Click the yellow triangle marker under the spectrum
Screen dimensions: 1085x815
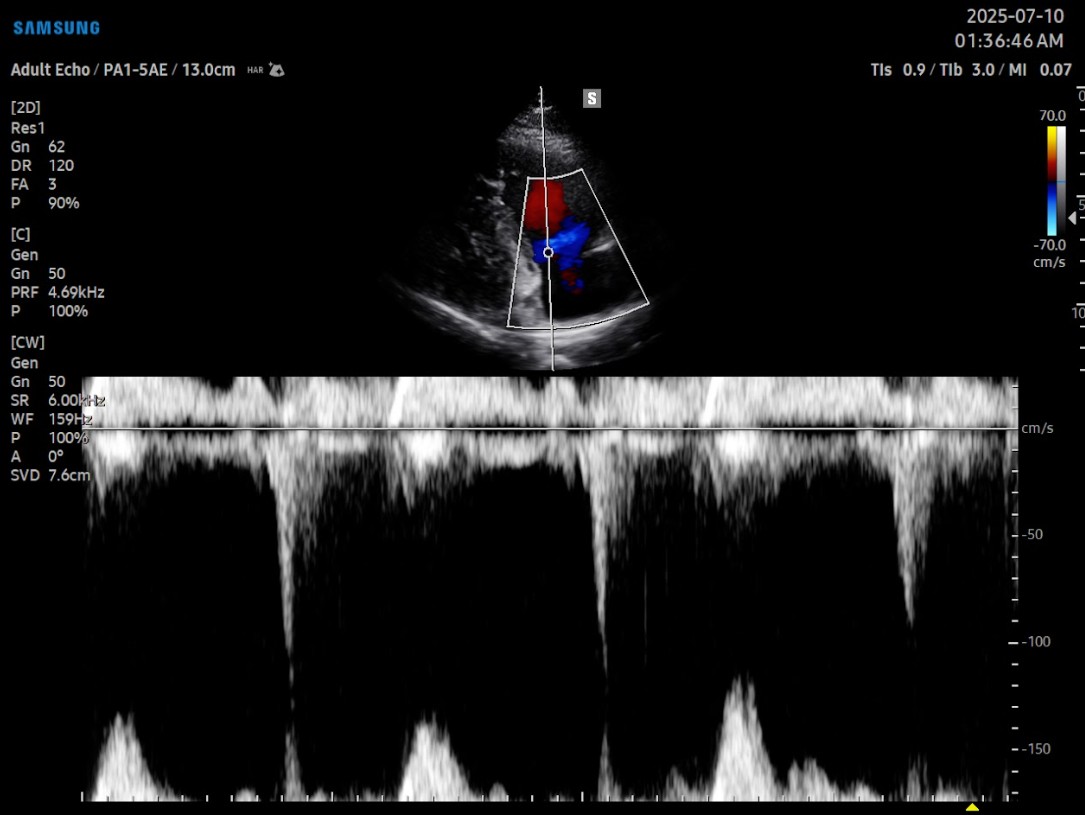click(x=971, y=806)
